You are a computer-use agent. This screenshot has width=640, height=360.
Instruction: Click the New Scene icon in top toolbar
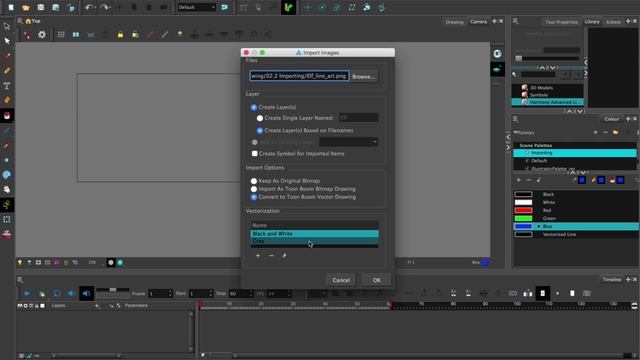click(11, 7)
